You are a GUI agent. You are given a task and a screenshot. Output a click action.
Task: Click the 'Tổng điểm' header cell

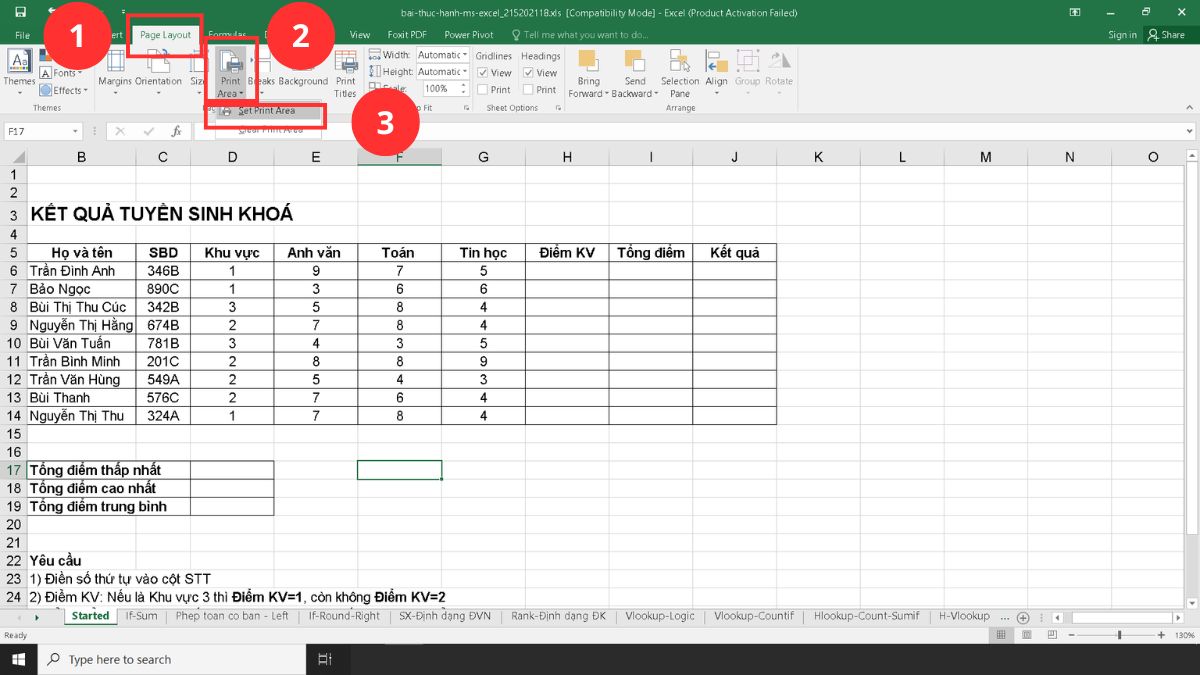pyautogui.click(x=651, y=252)
